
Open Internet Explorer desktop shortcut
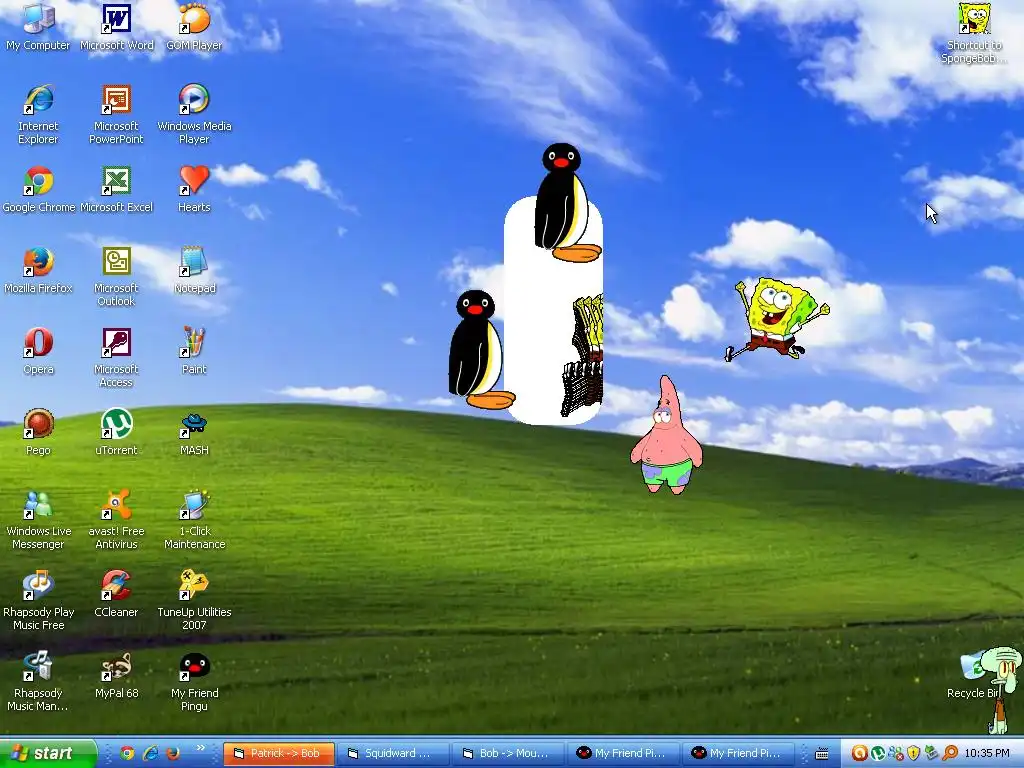coord(38,114)
